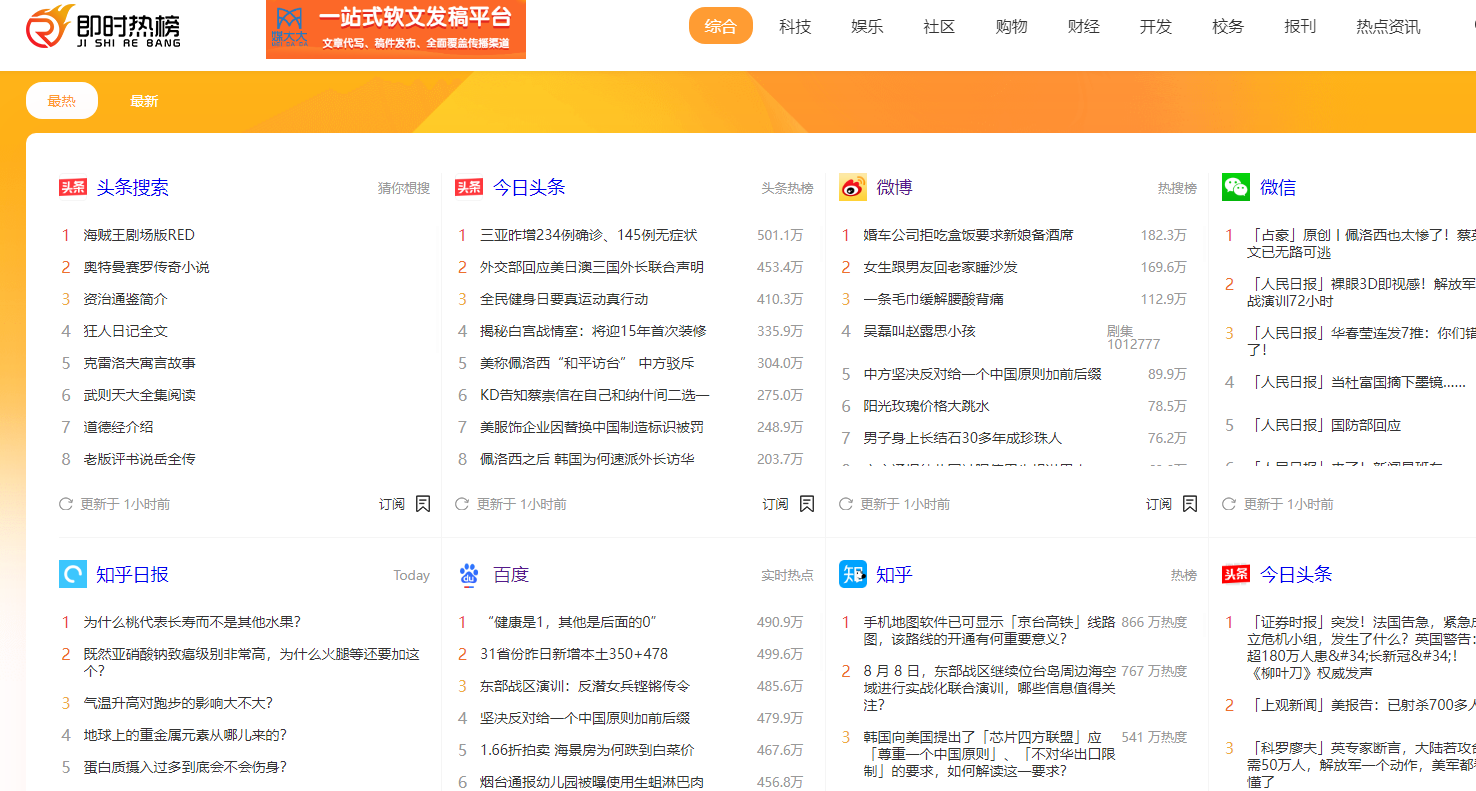The height and width of the screenshot is (791, 1476).
Task: Click refresh icon in 微信 card footer
Action: click(1229, 504)
